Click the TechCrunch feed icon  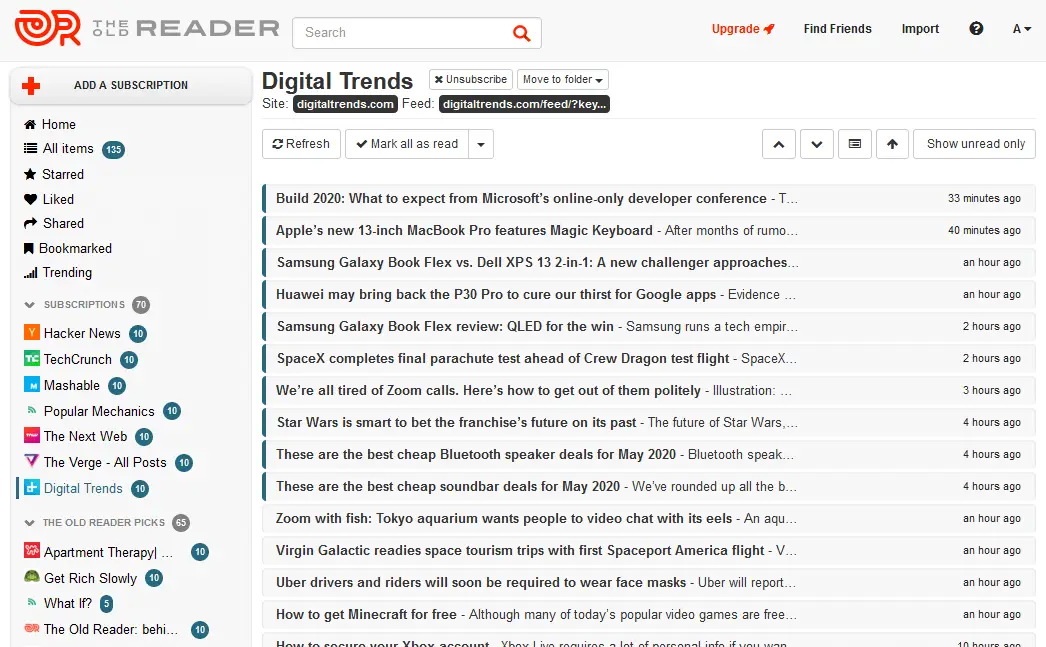(x=31, y=358)
